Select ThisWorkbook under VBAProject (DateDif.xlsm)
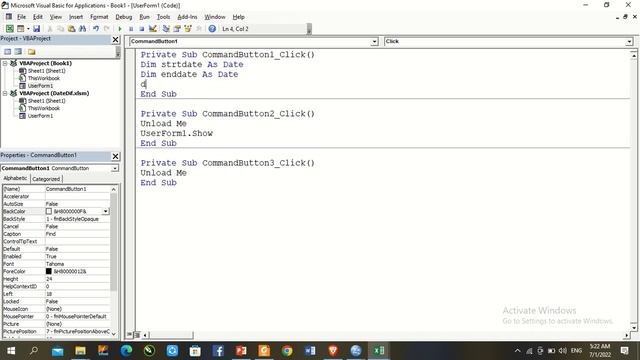This screenshot has height=360, width=640. pos(44,108)
